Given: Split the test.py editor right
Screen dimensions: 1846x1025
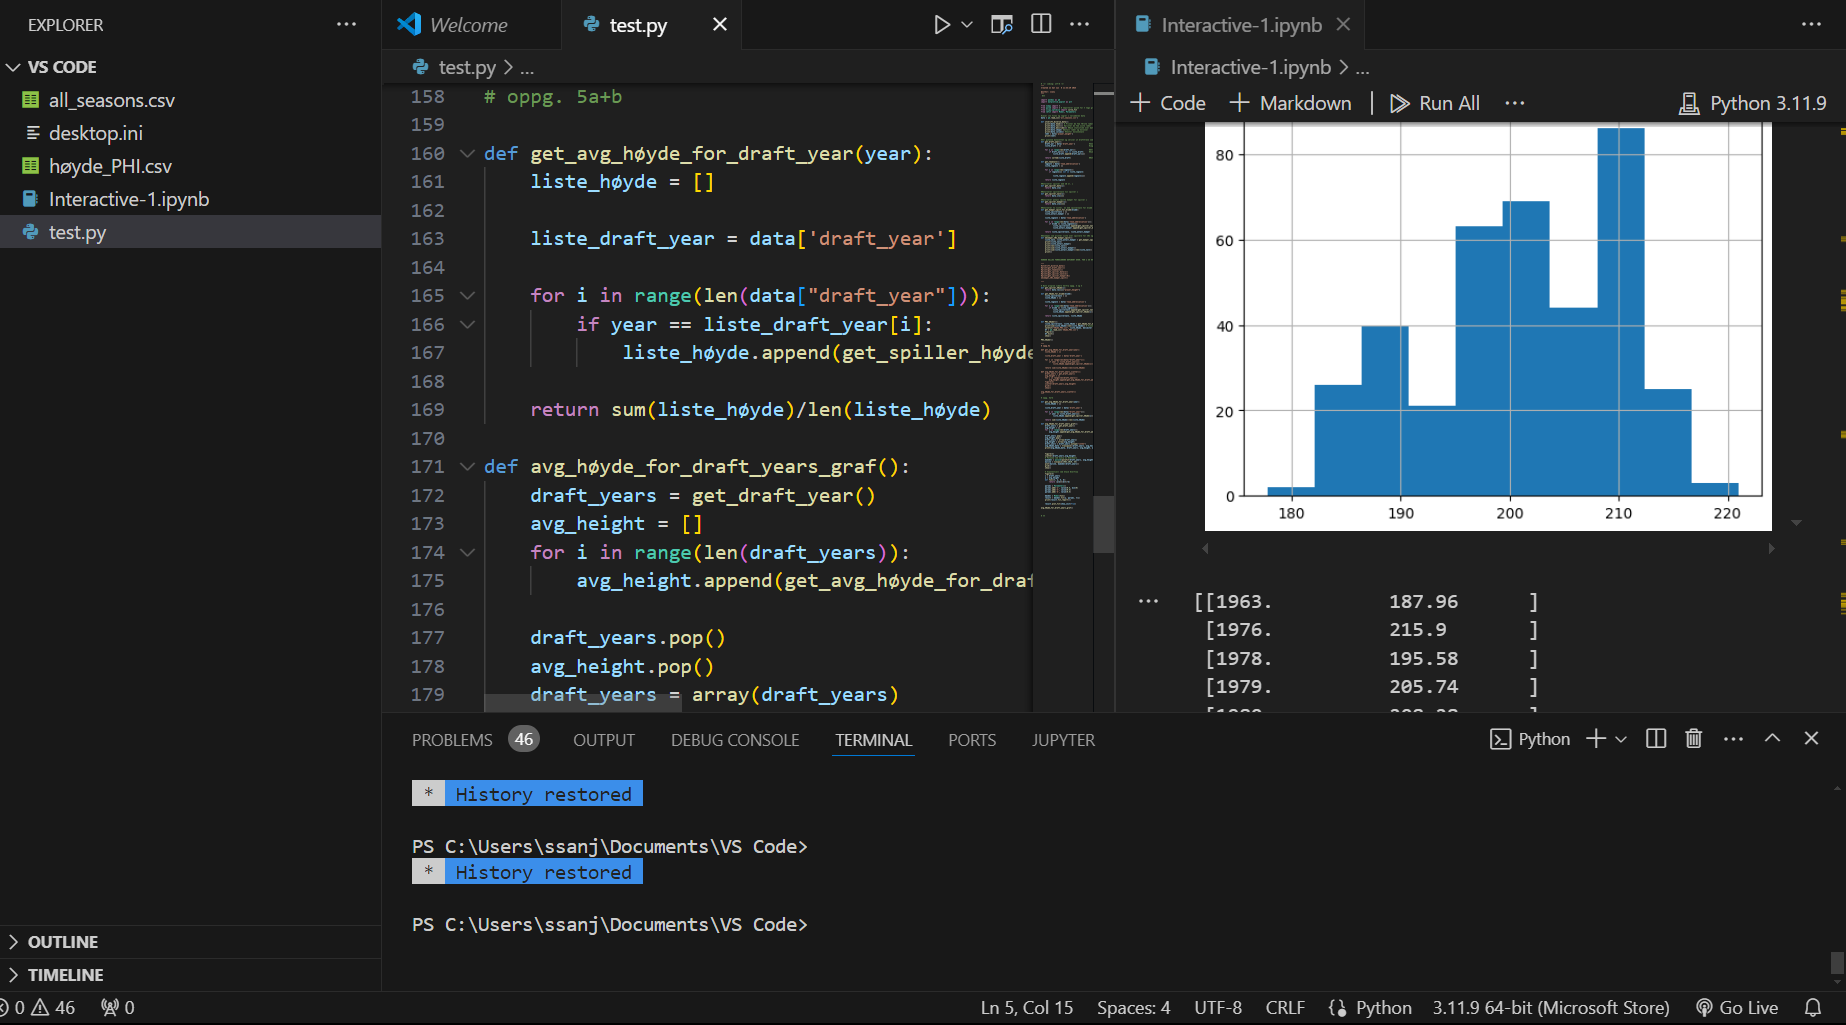Looking at the screenshot, I should click(x=1041, y=25).
